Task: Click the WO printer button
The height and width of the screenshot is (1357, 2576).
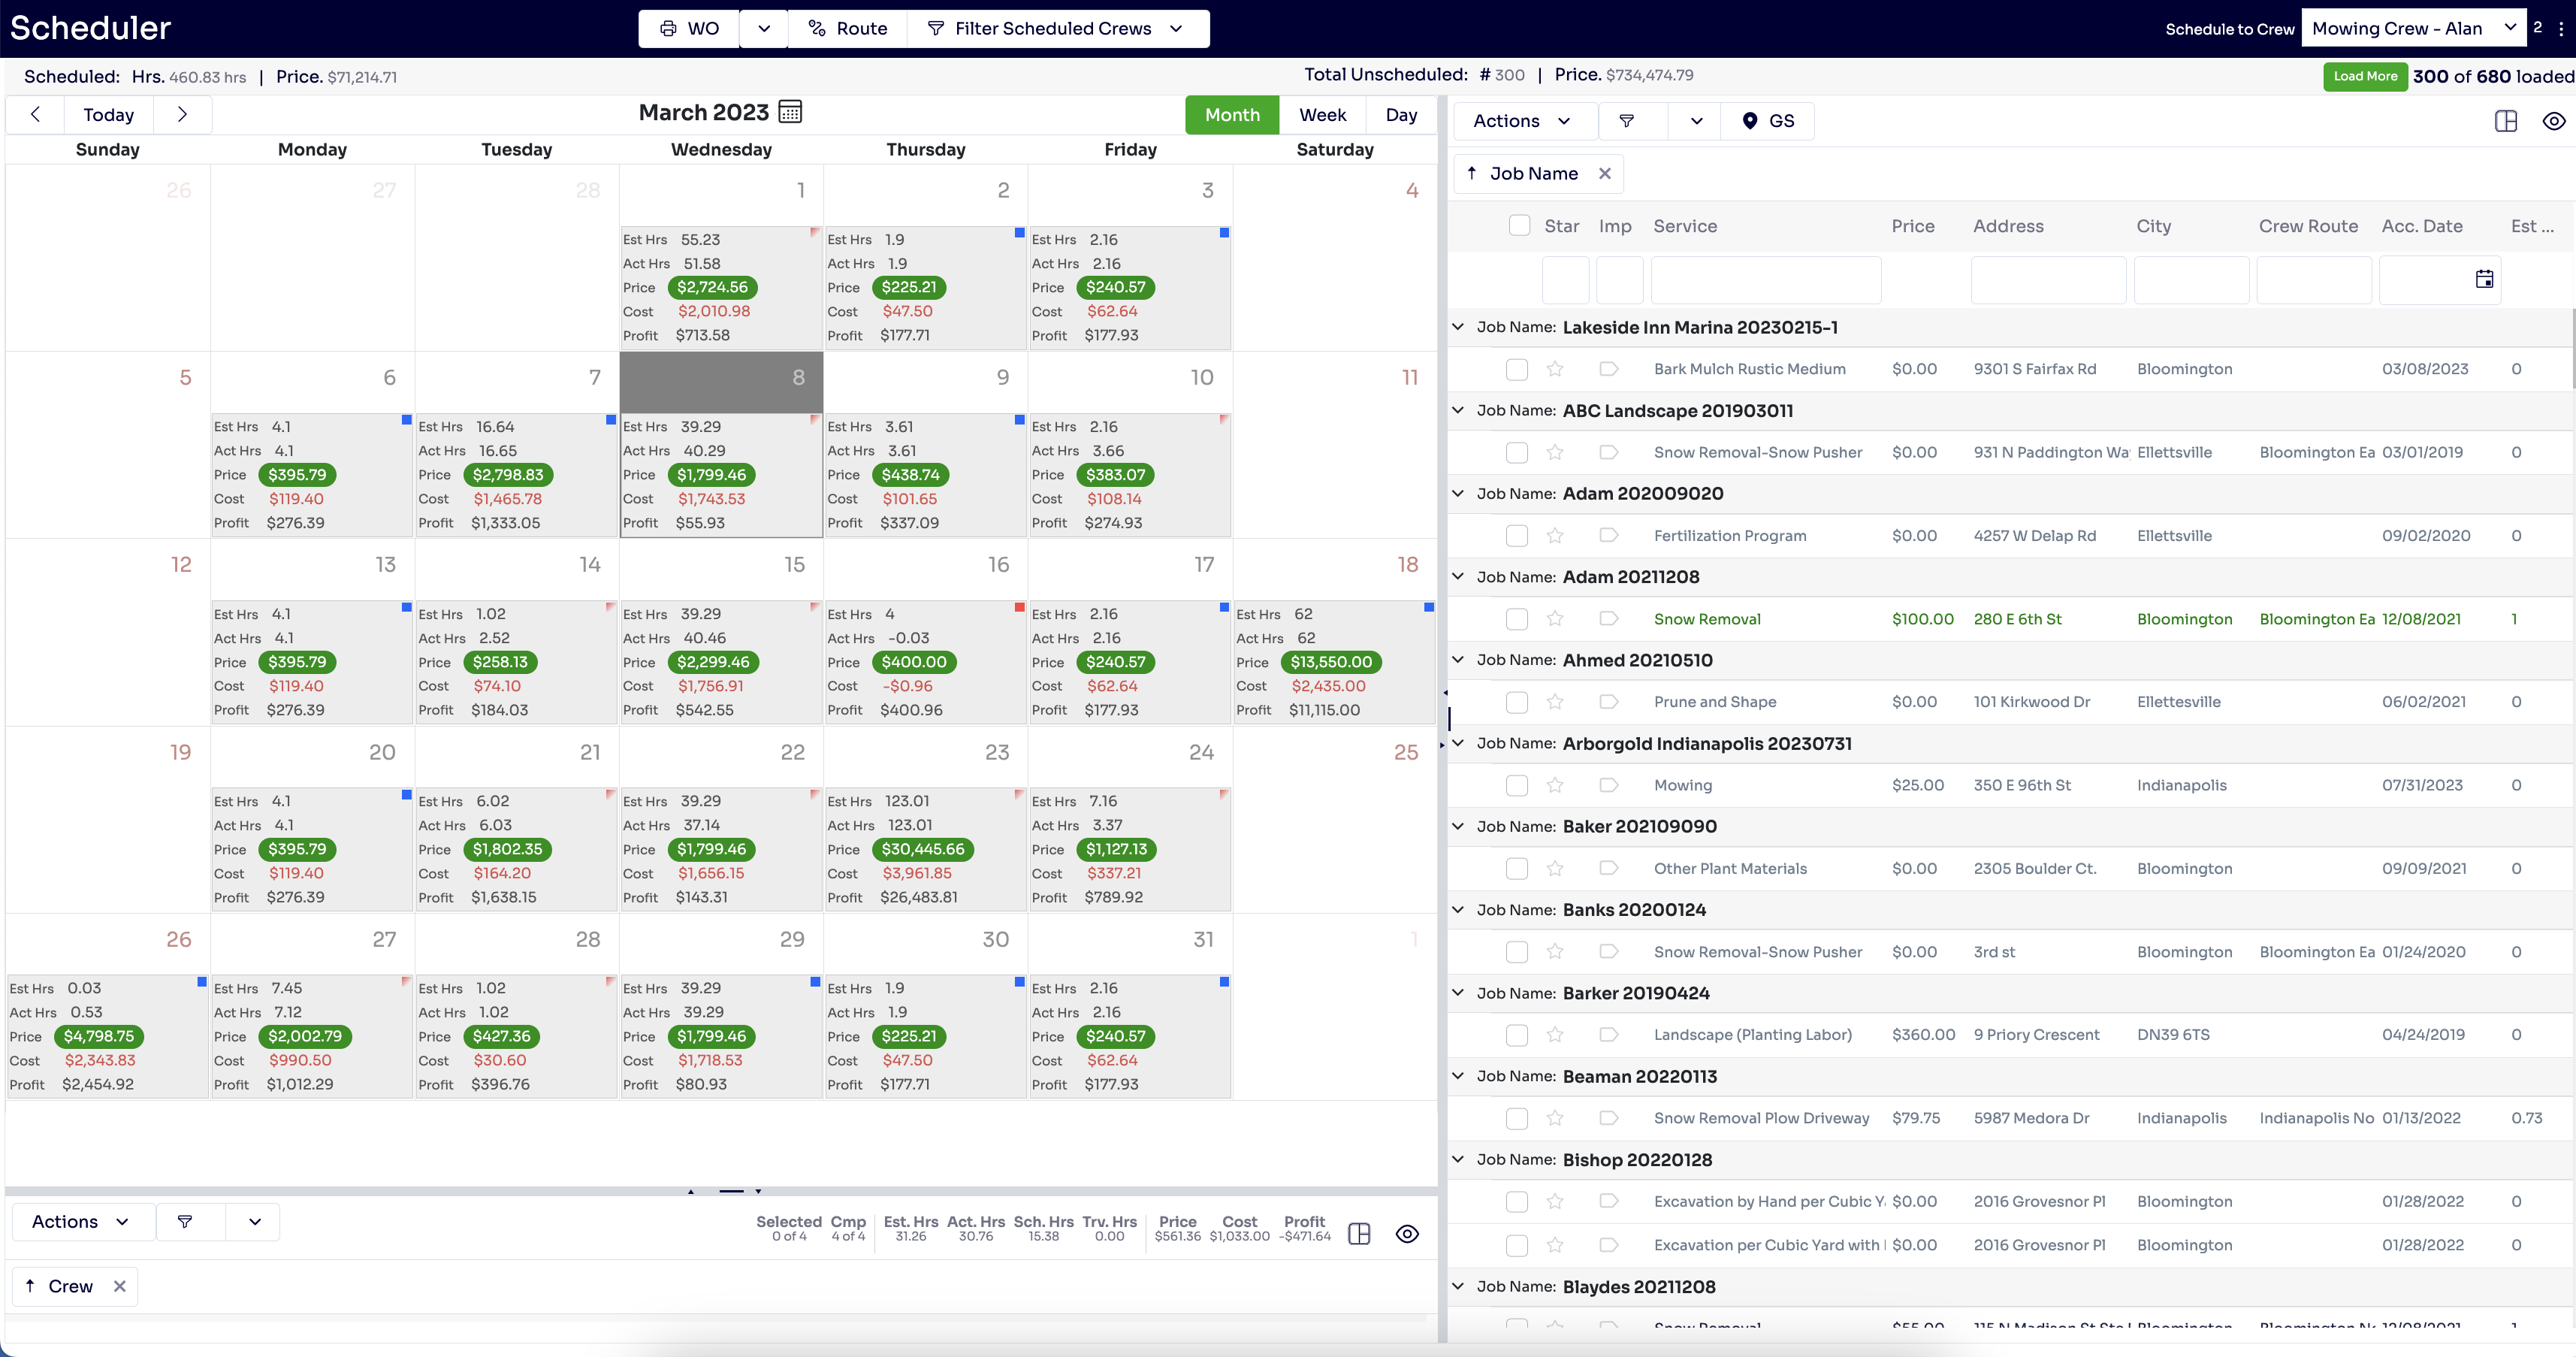Action: [x=689, y=28]
